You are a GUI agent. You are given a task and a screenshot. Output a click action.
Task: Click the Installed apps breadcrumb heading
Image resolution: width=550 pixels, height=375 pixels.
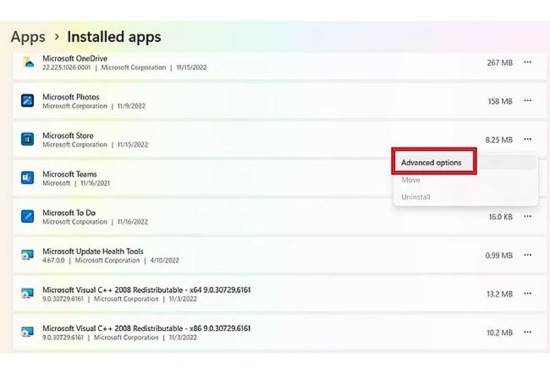pos(114,37)
